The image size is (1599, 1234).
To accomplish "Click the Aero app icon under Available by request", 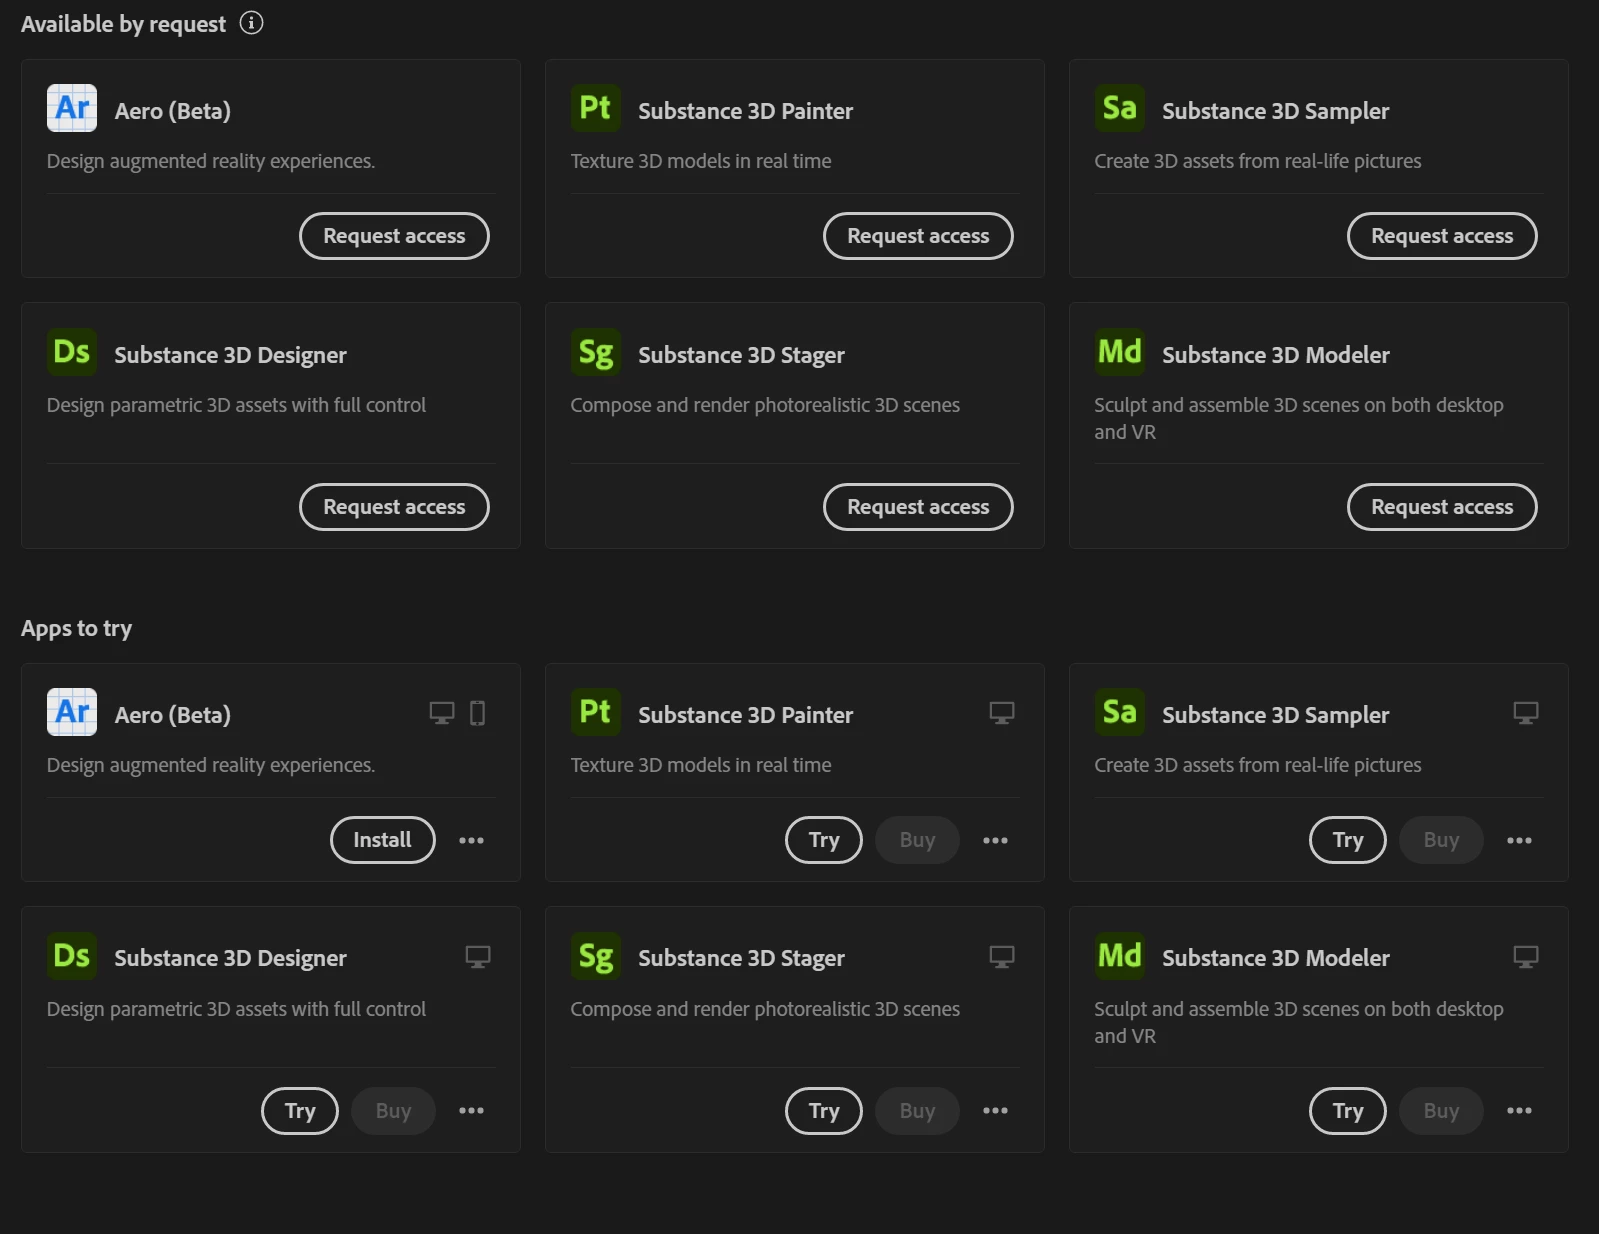I will pyautogui.click(x=72, y=108).
